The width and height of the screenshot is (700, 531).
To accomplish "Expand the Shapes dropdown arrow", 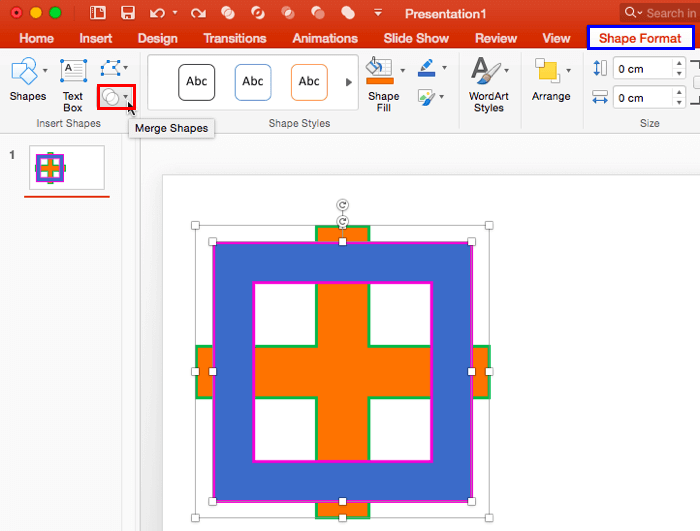I will coord(45,71).
